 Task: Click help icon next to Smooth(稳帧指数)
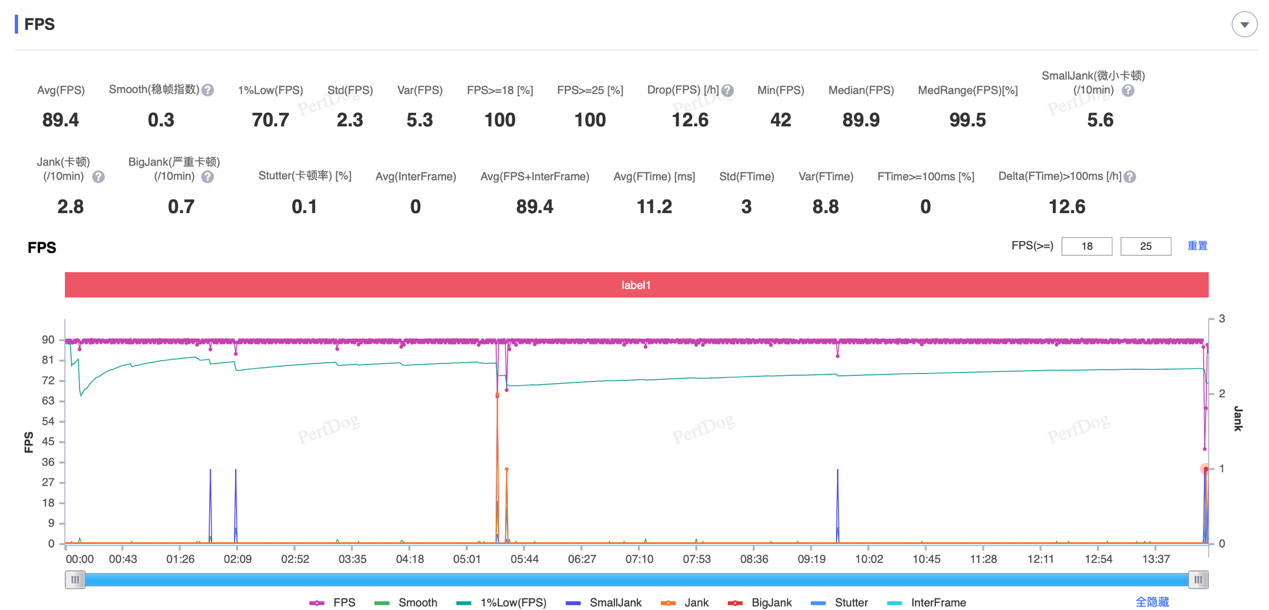[208, 90]
